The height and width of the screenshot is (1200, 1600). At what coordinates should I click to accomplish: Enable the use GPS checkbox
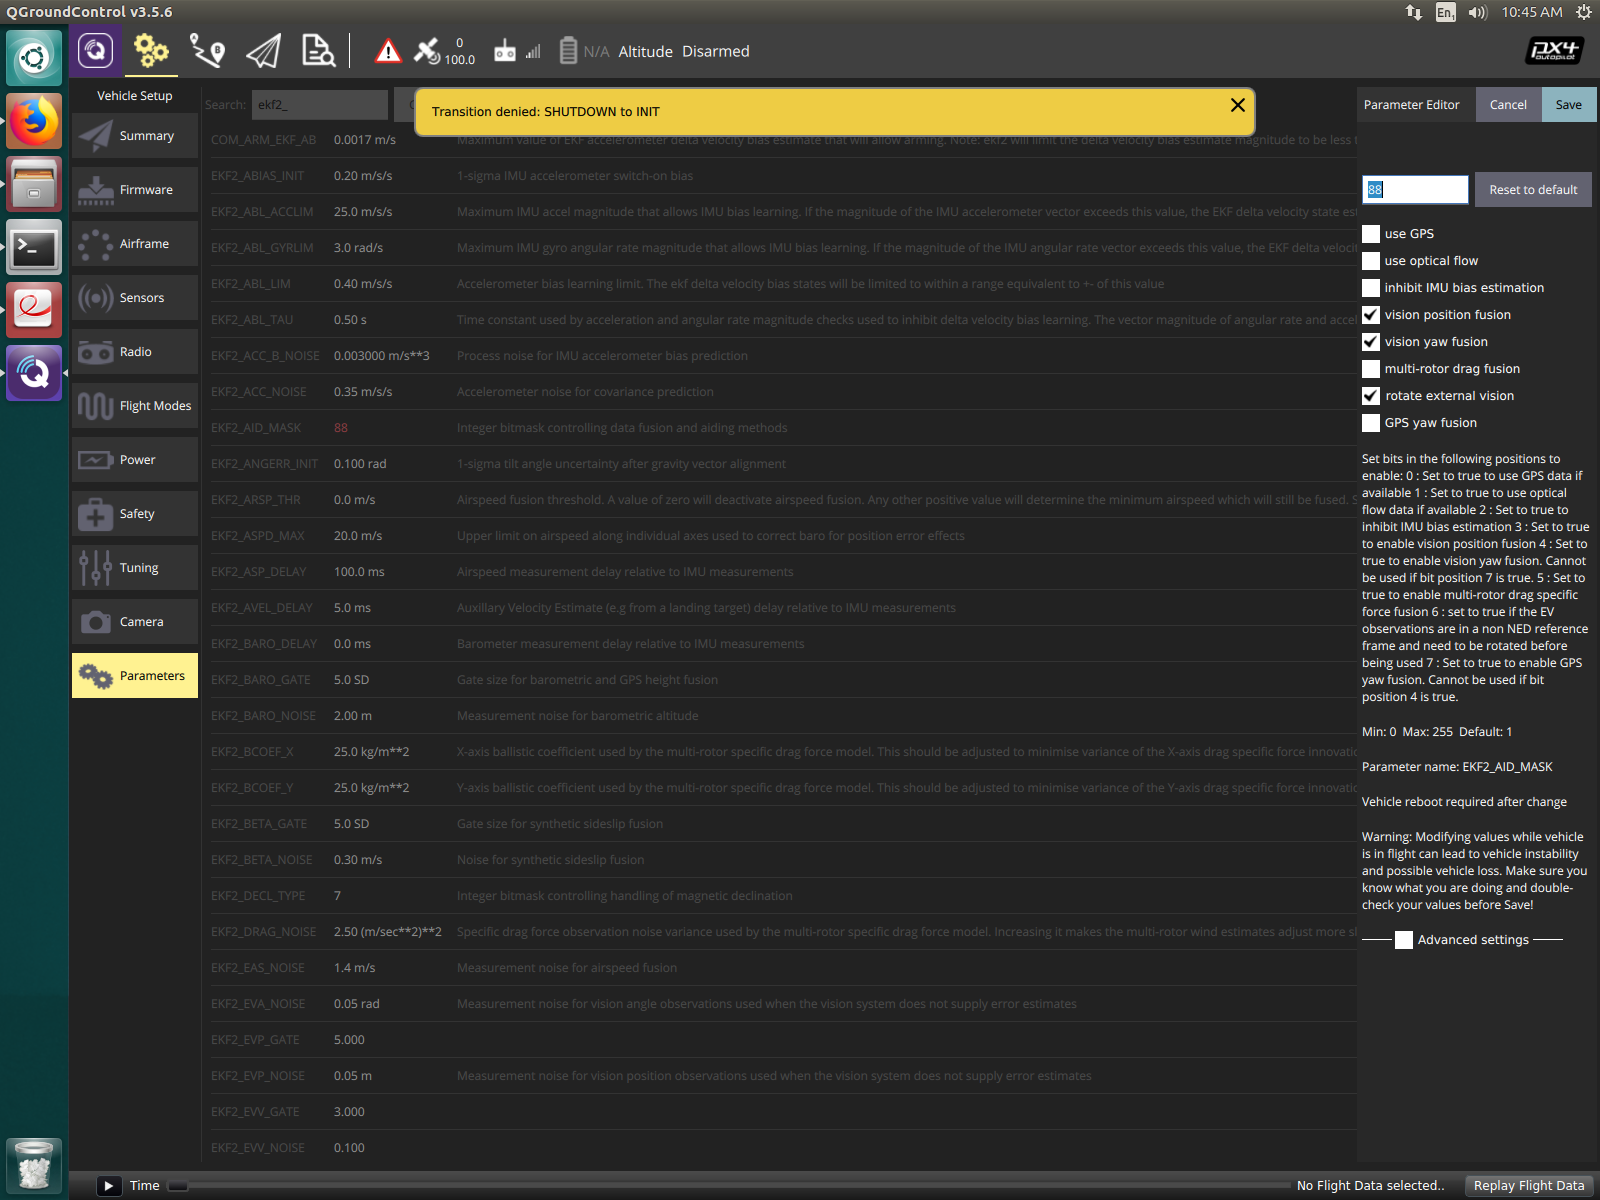[x=1370, y=233]
